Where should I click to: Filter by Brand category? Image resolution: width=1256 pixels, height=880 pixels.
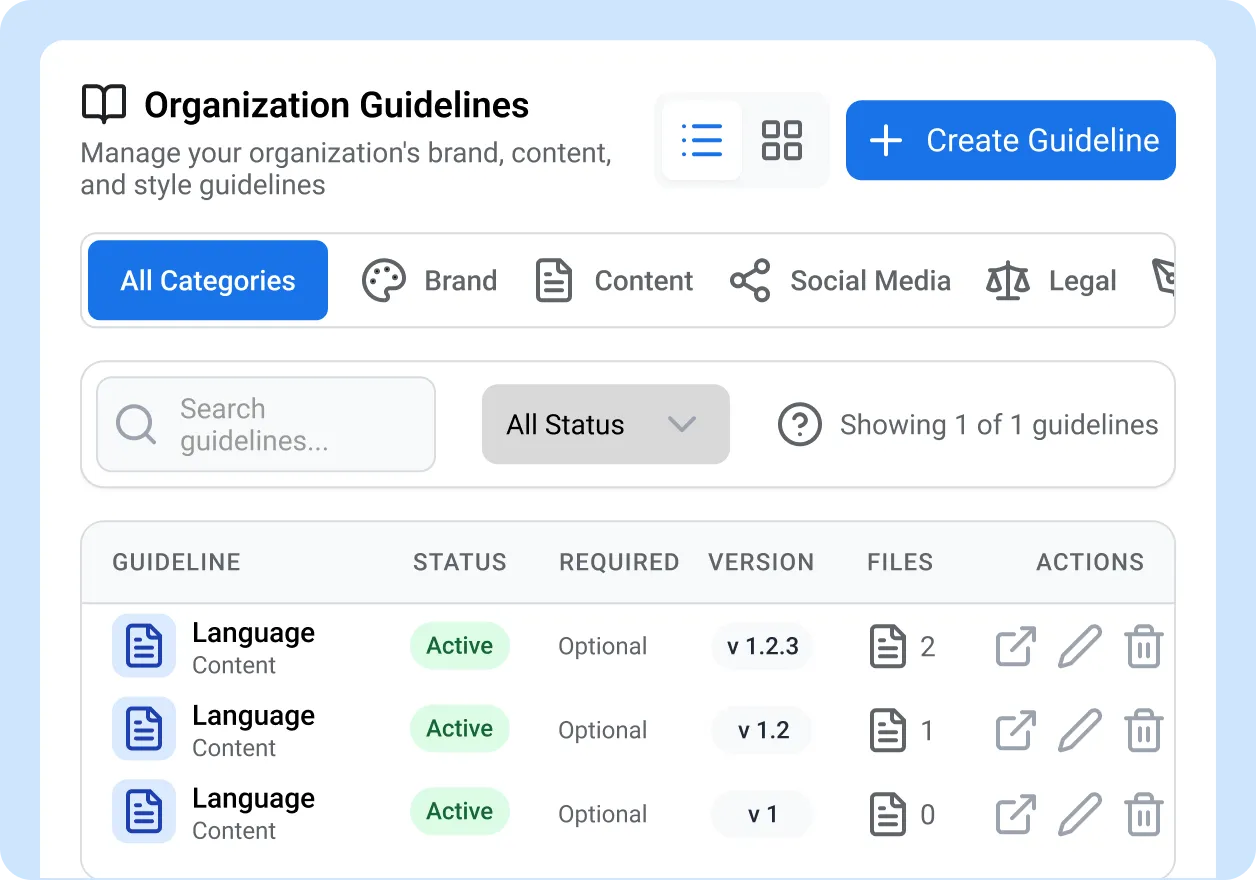429,281
